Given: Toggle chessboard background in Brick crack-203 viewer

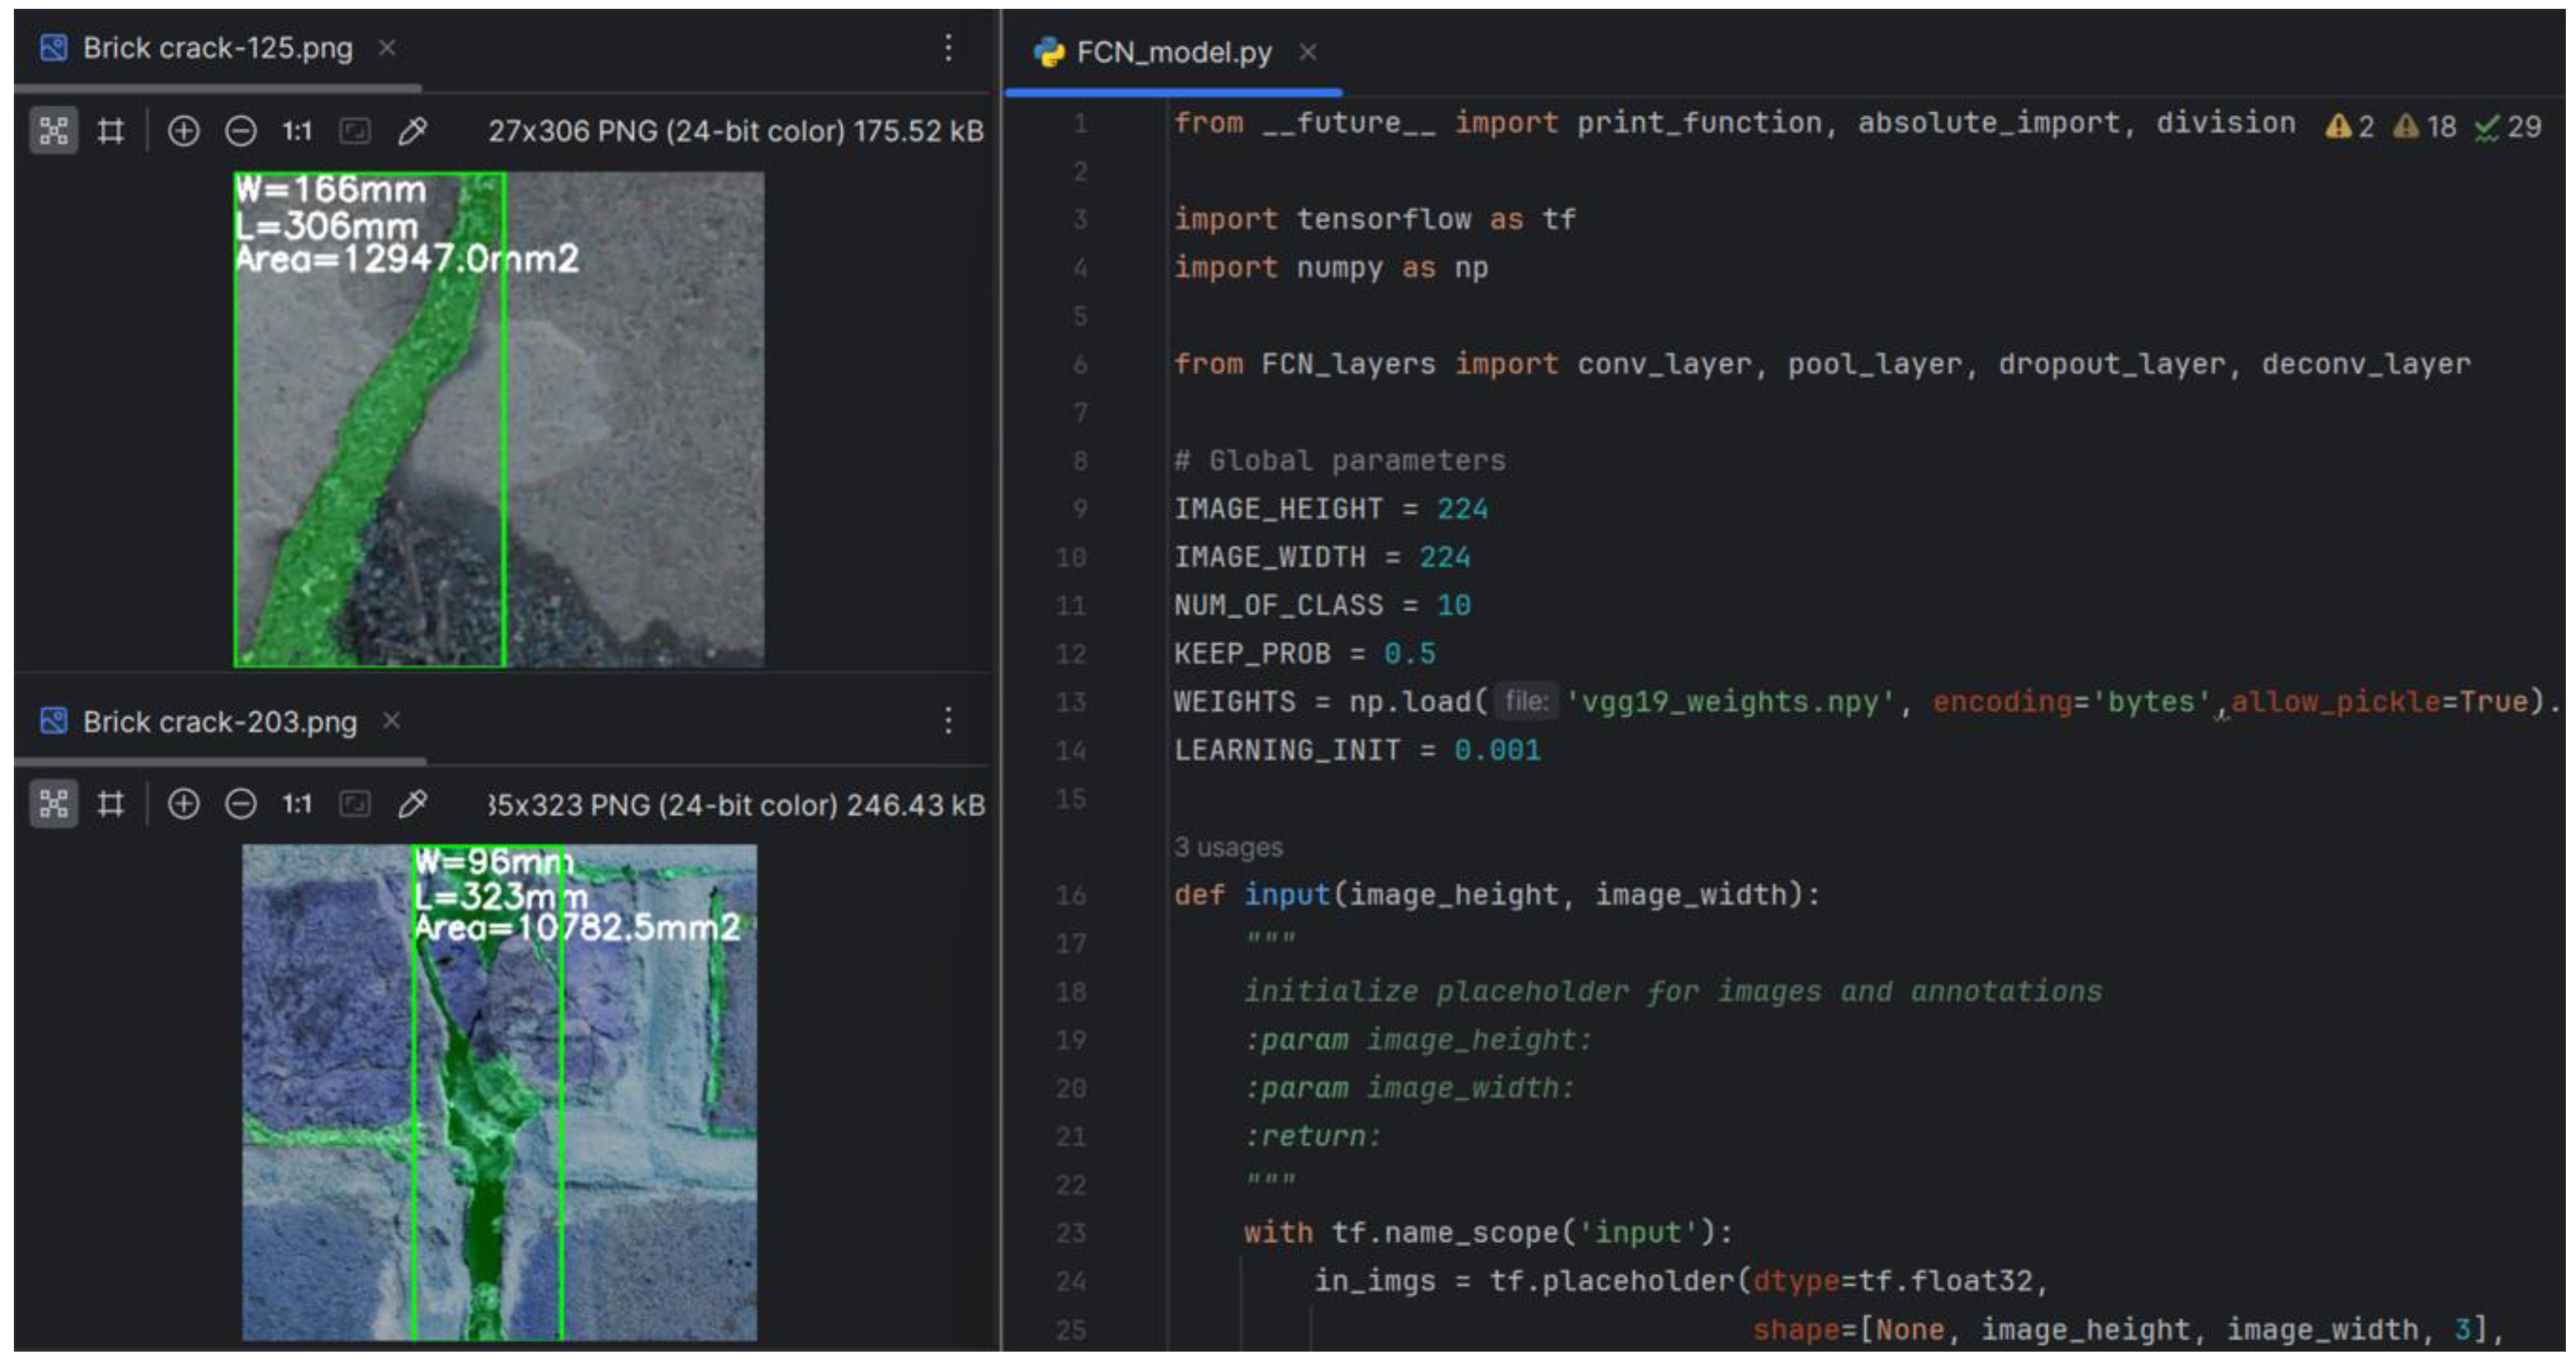Looking at the screenshot, I should pyautogui.click(x=53, y=804).
